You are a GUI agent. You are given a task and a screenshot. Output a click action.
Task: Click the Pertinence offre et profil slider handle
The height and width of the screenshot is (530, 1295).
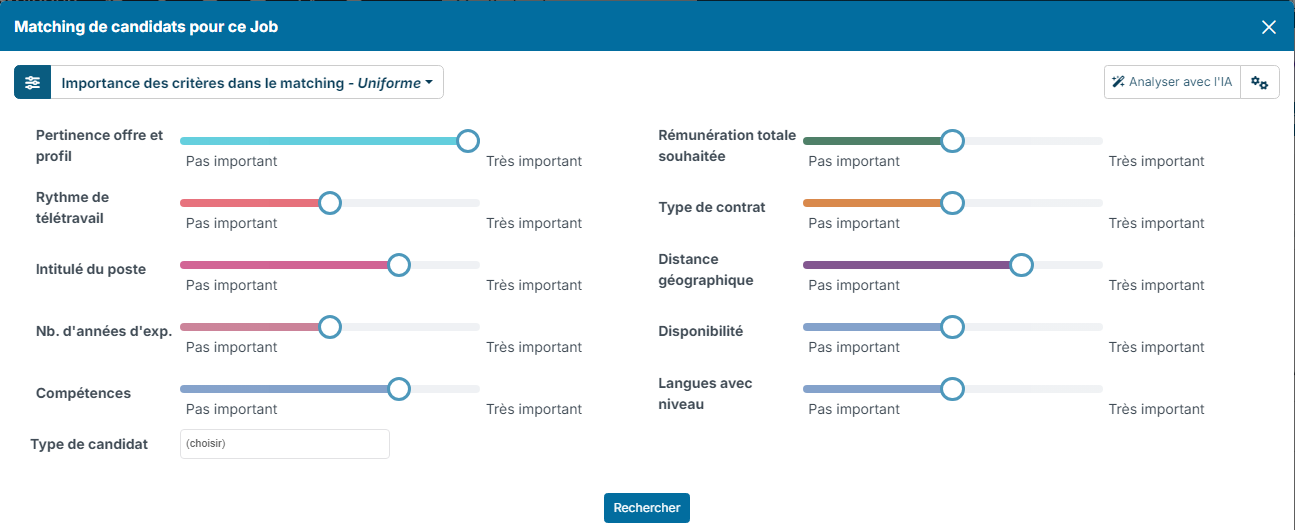pyautogui.click(x=468, y=141)
